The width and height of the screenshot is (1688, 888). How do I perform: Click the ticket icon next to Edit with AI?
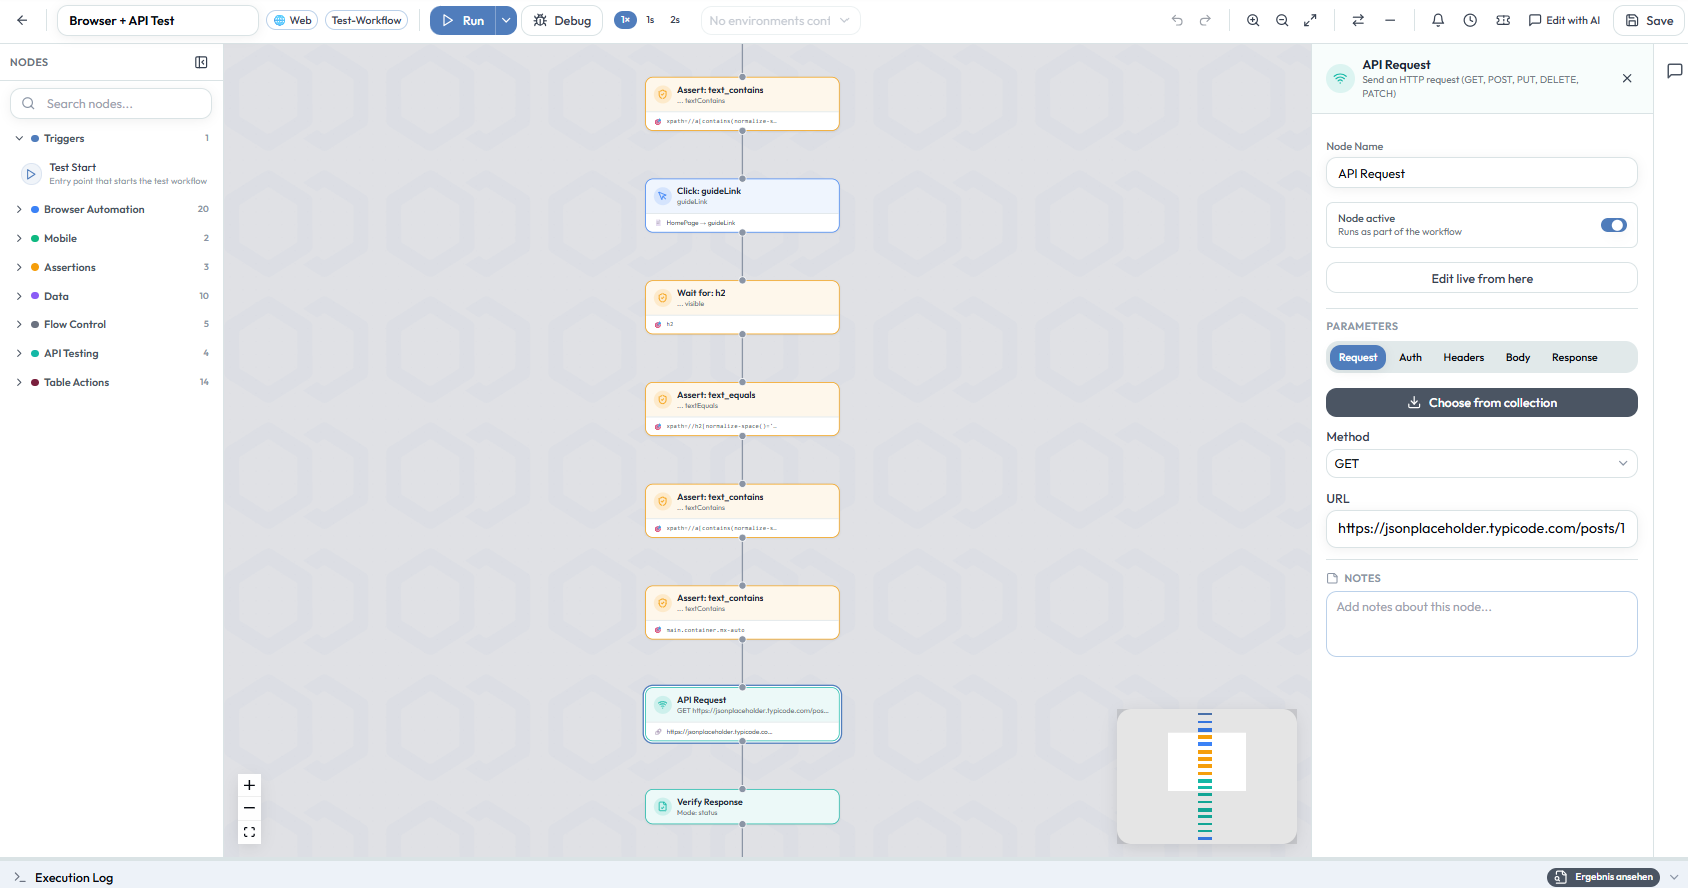click(1503, 20)
